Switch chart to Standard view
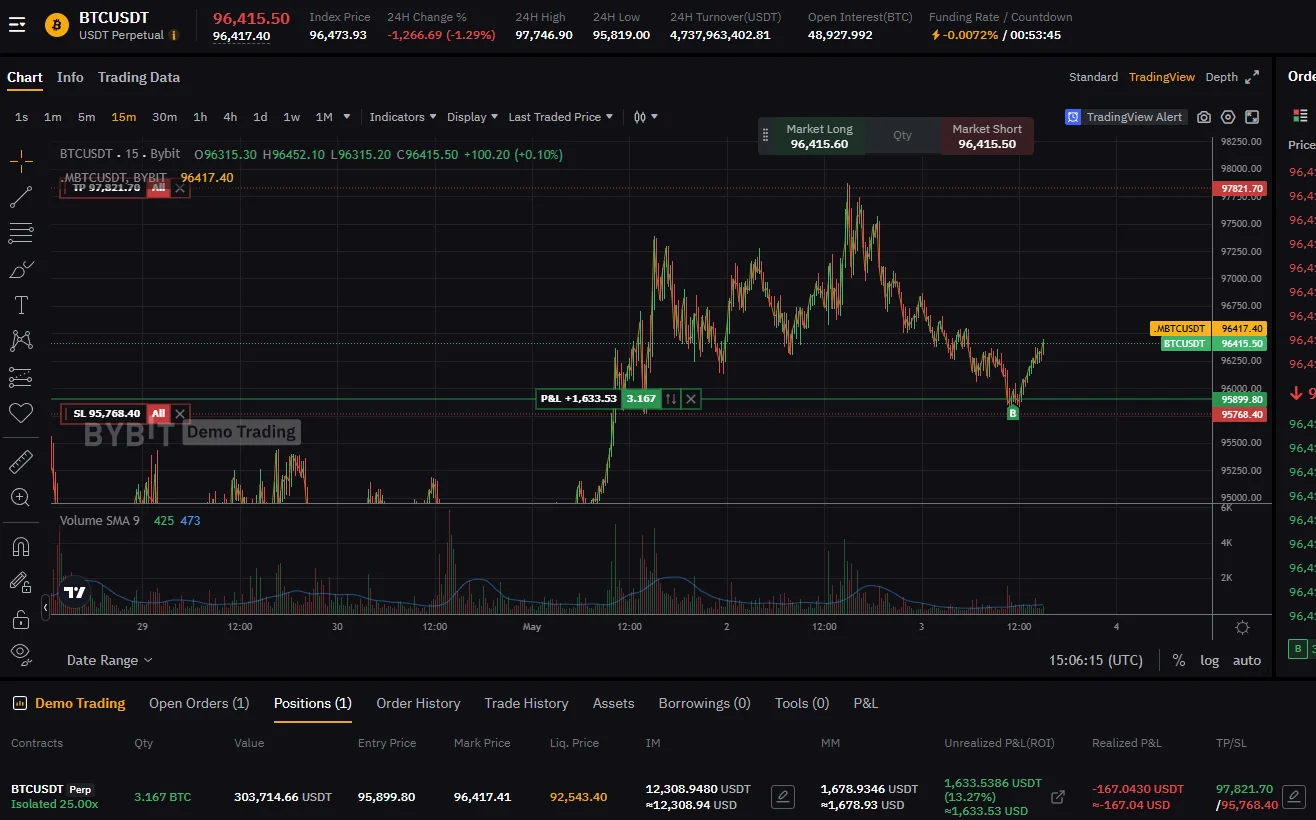Screen dimensions: 1316x820 pyautogui.click(x=1093, y=77)
